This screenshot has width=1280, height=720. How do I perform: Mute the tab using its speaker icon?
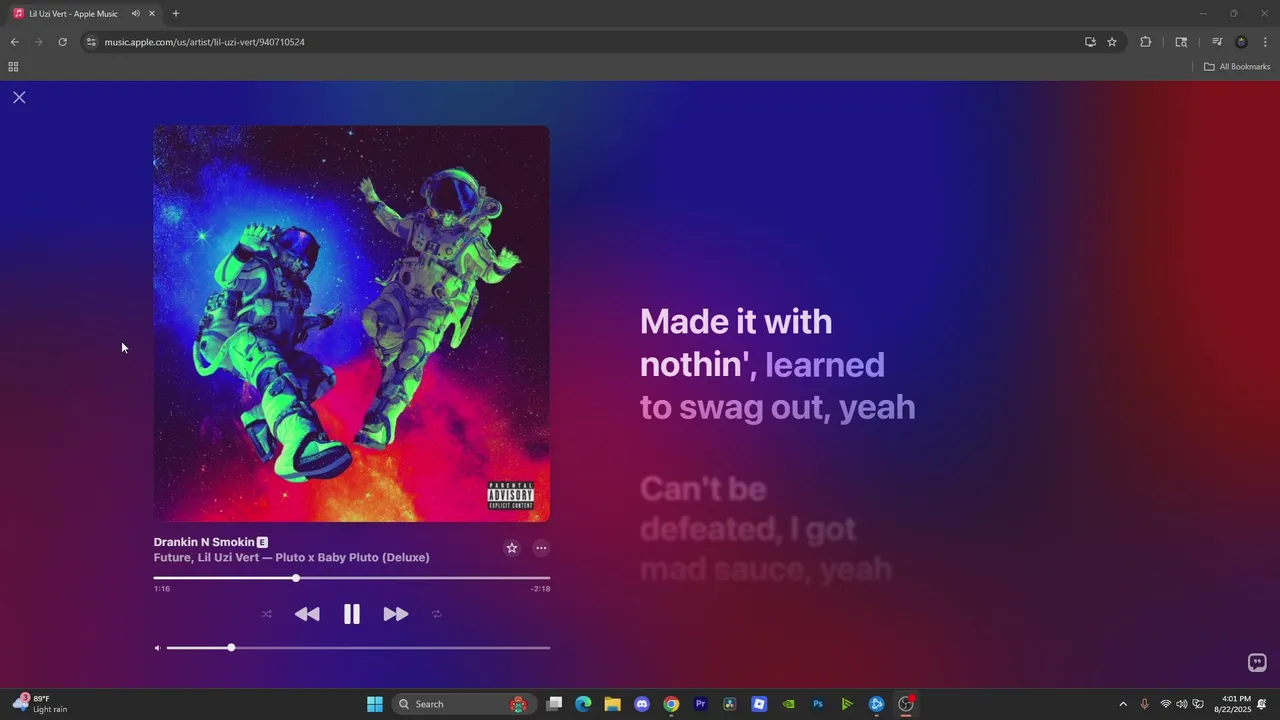[x=135, y=14]
